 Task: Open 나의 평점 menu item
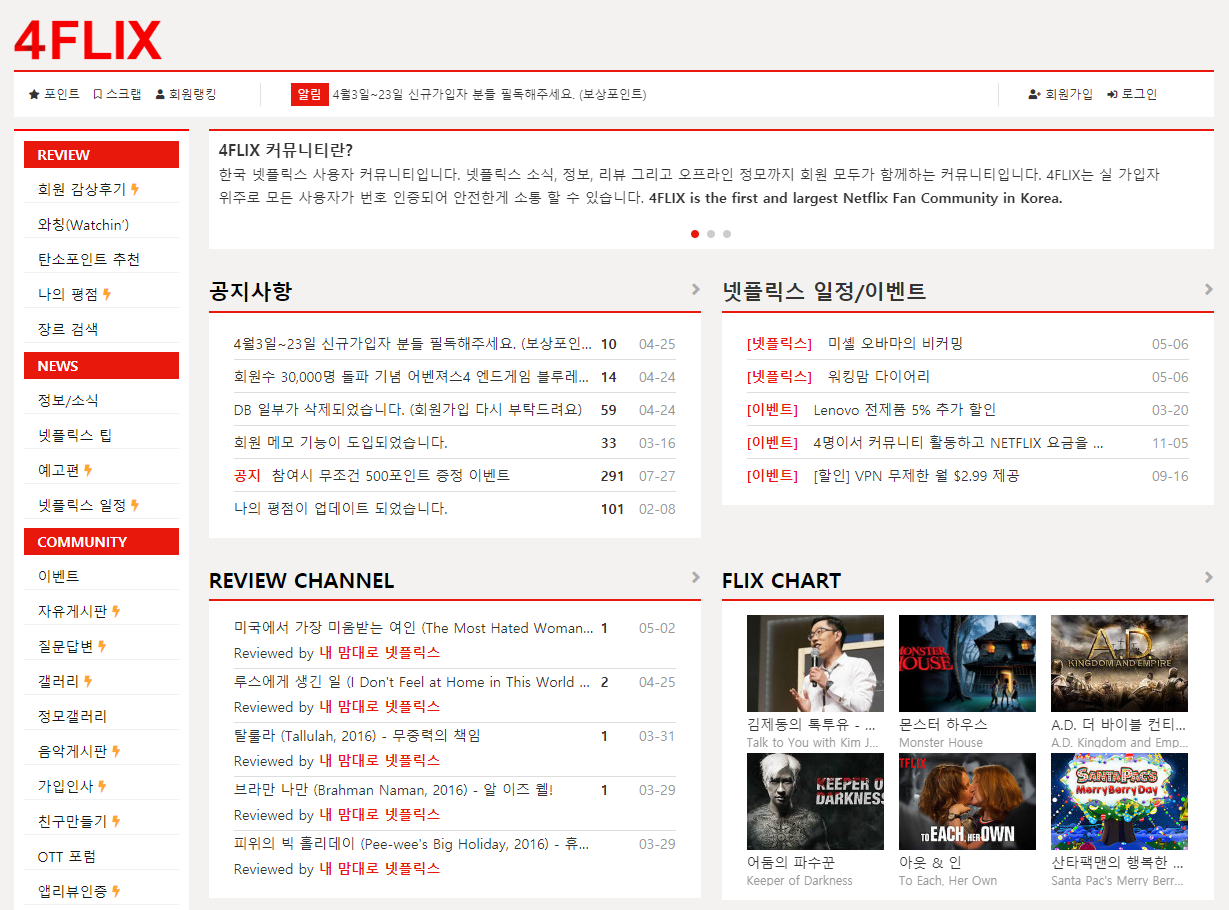tap(74, 294)
